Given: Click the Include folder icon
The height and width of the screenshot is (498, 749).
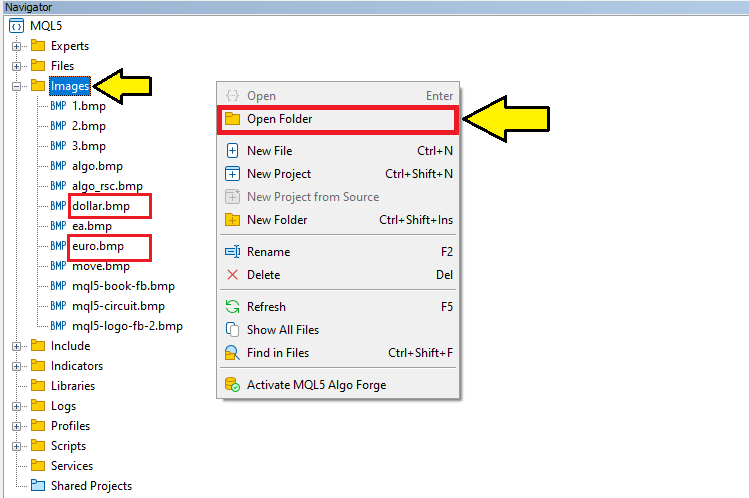Looking at the screenshot, I should tap(38, 345).
